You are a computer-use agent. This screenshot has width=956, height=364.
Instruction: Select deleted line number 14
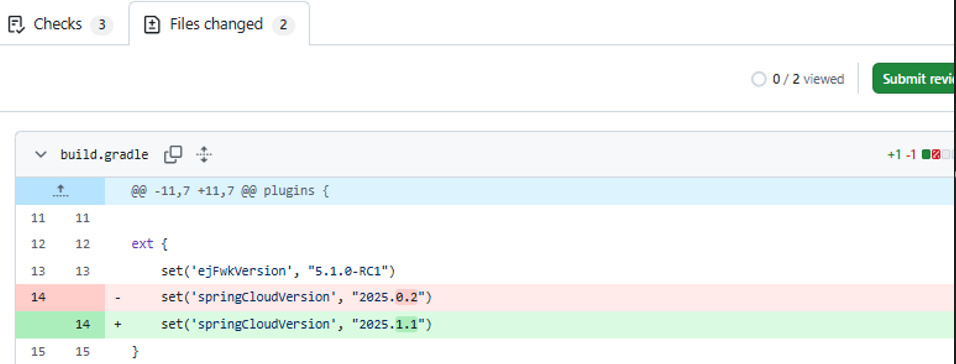(38, 298)
